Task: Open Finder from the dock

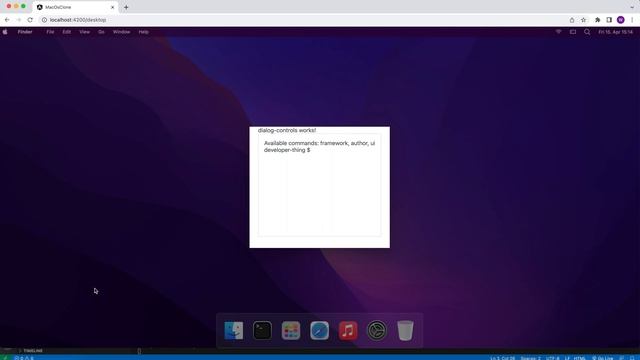Action: (233, 330)
